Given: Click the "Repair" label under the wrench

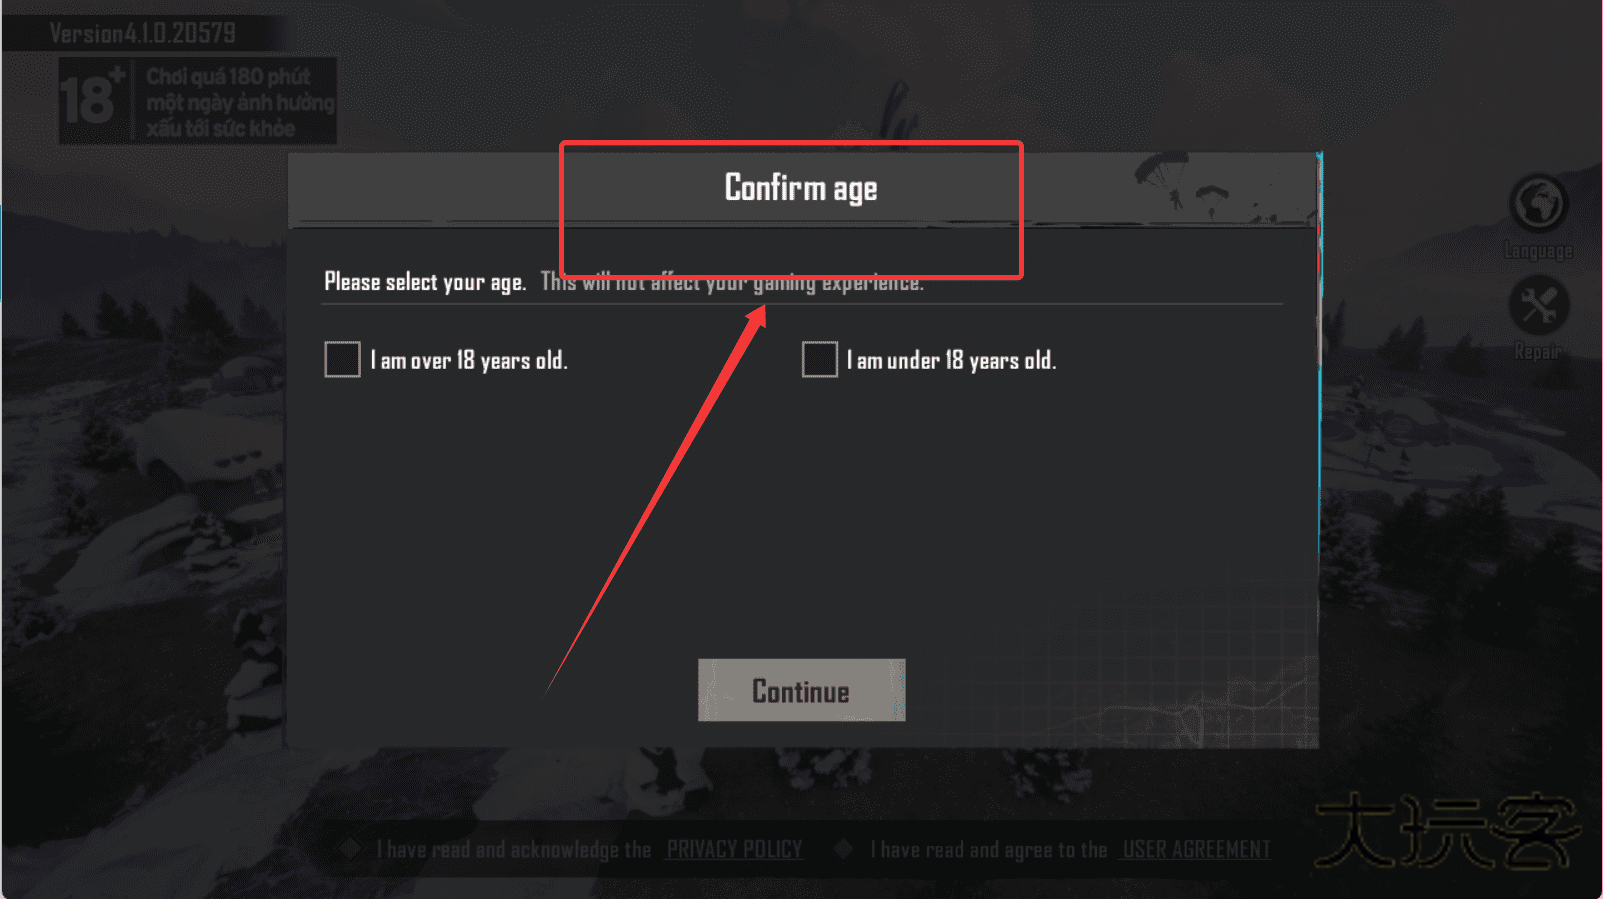Looking at the screenshot, I should pyautogui.click(x=1538, y=352).
